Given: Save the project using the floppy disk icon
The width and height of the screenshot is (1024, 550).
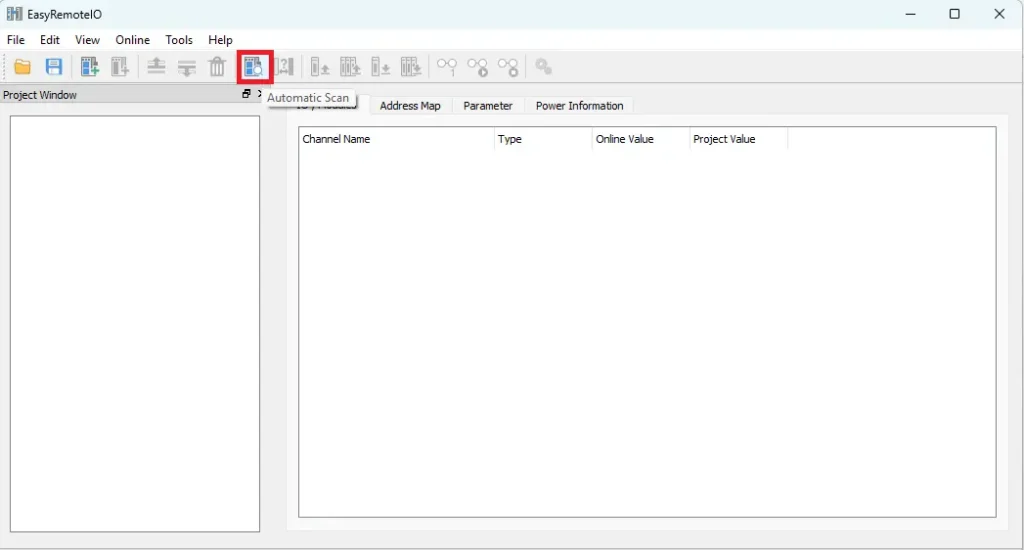Looking at the screenshot, I should click(54, 67).
